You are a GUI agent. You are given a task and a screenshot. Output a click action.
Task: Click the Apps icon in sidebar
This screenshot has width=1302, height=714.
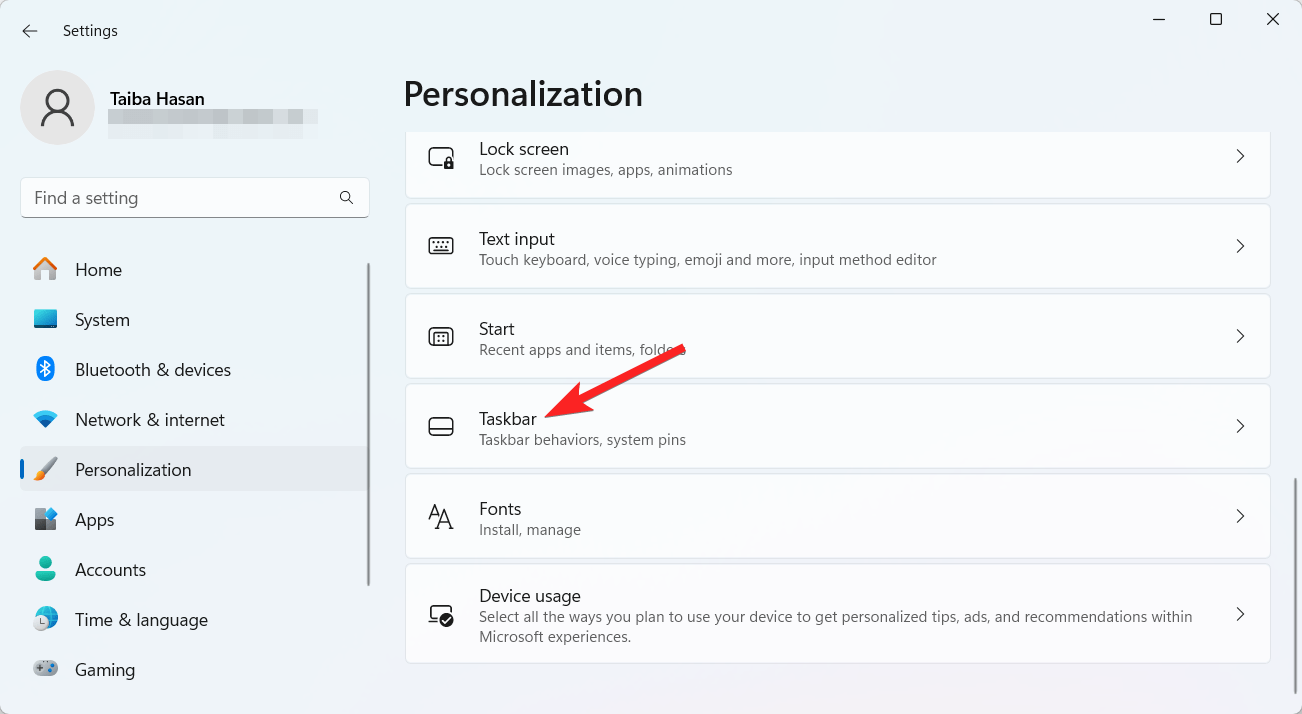pos(45,520)
